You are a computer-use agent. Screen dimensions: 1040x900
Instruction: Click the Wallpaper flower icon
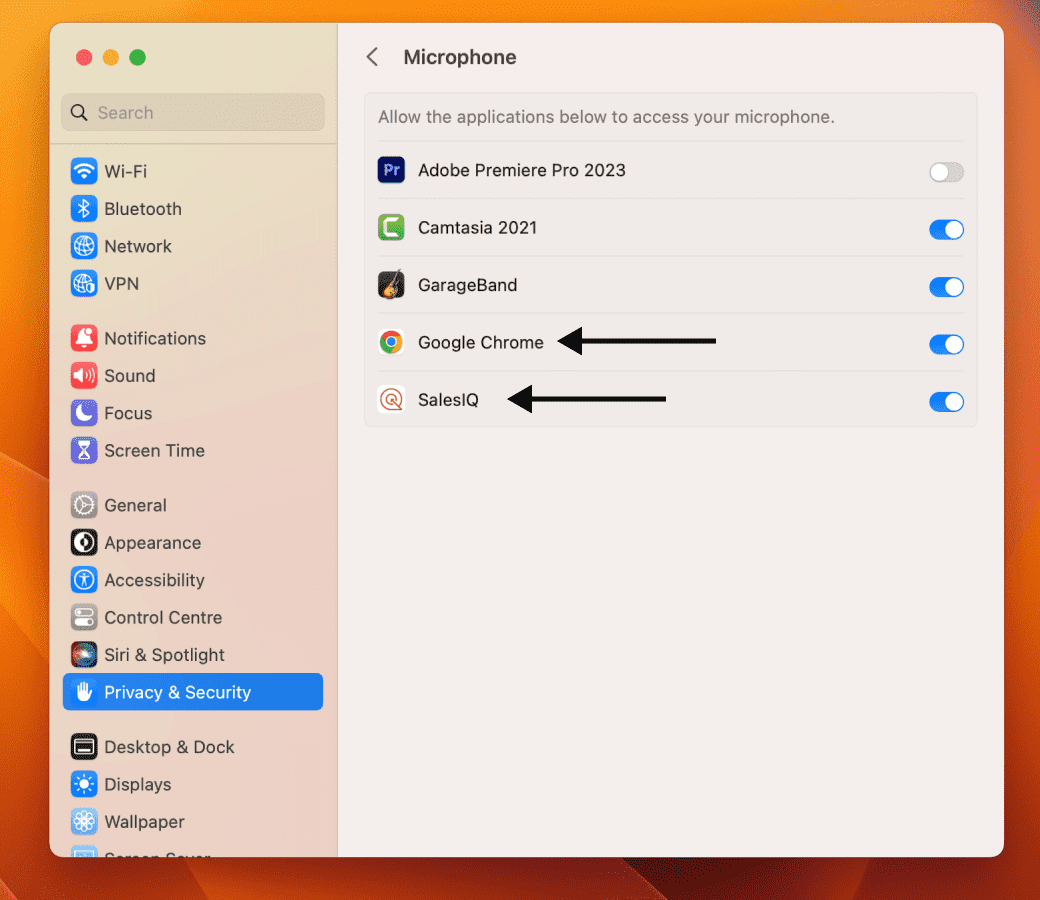coord(84,822)
